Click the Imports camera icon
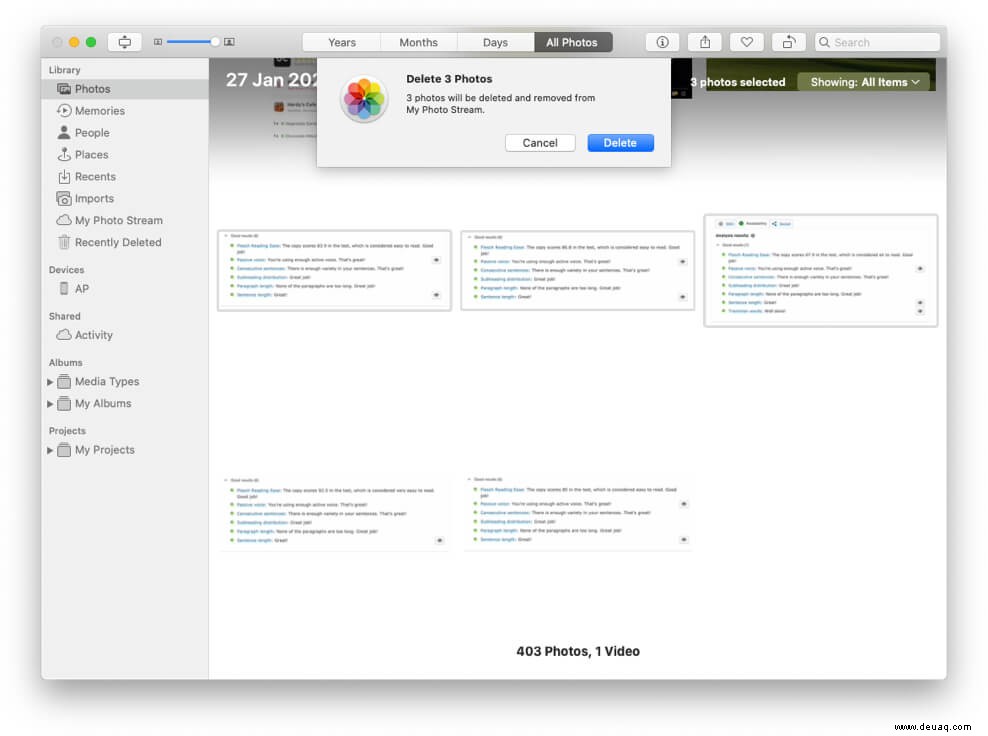The width and height of the screenshot is (988, 736). [x=64, y=198]
